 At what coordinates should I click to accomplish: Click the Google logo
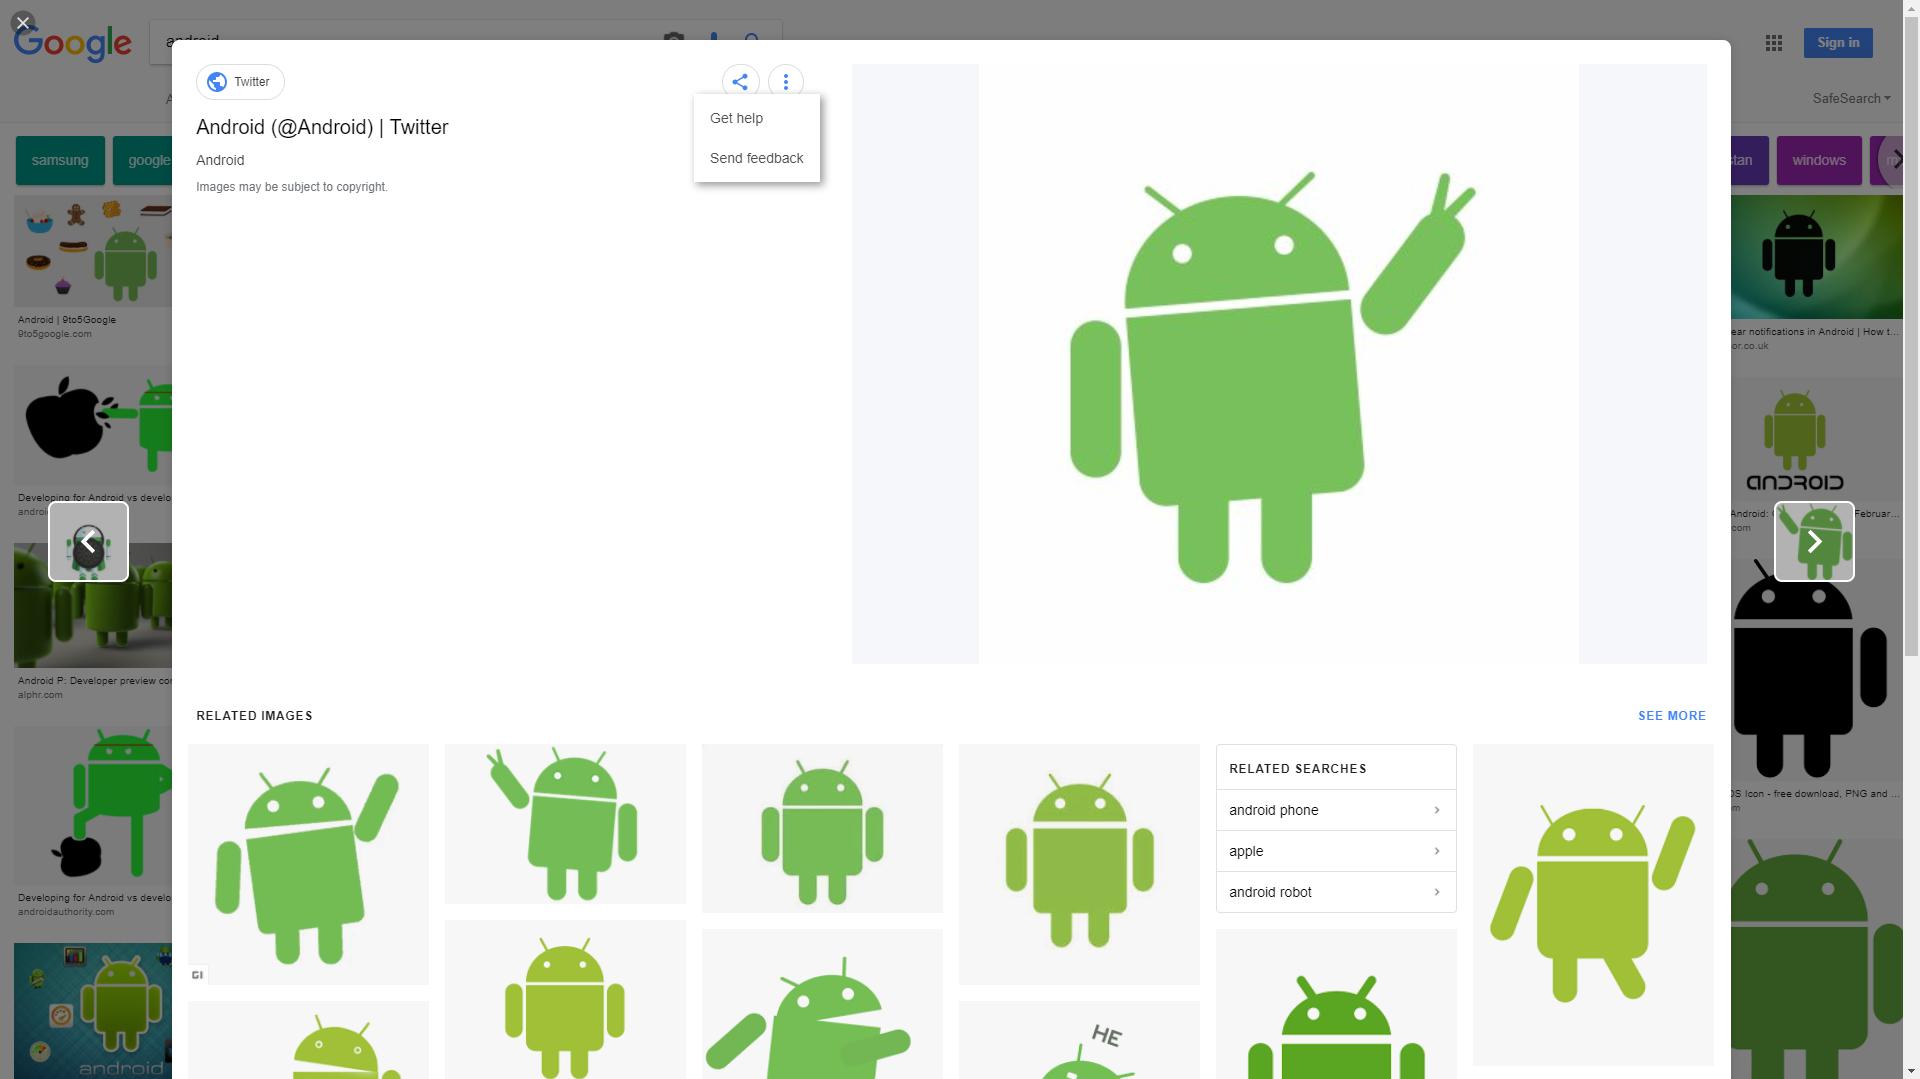pos(72,43)
